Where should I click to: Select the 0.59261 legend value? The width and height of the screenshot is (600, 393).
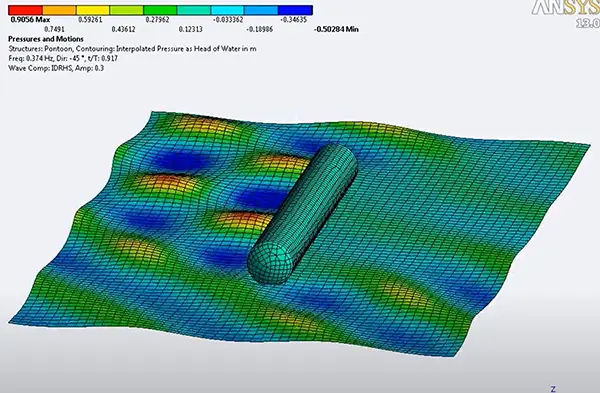point(90,20)
